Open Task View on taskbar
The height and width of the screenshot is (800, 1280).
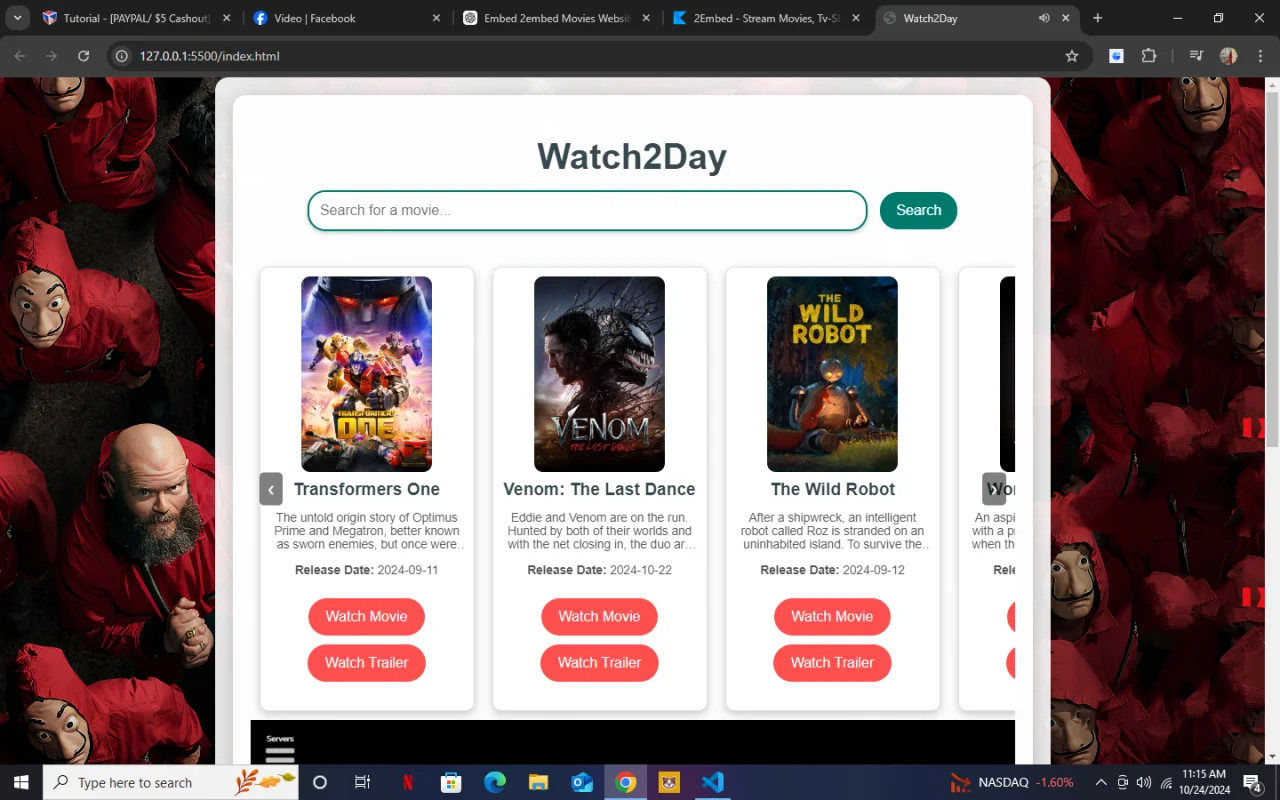point(363,782)
